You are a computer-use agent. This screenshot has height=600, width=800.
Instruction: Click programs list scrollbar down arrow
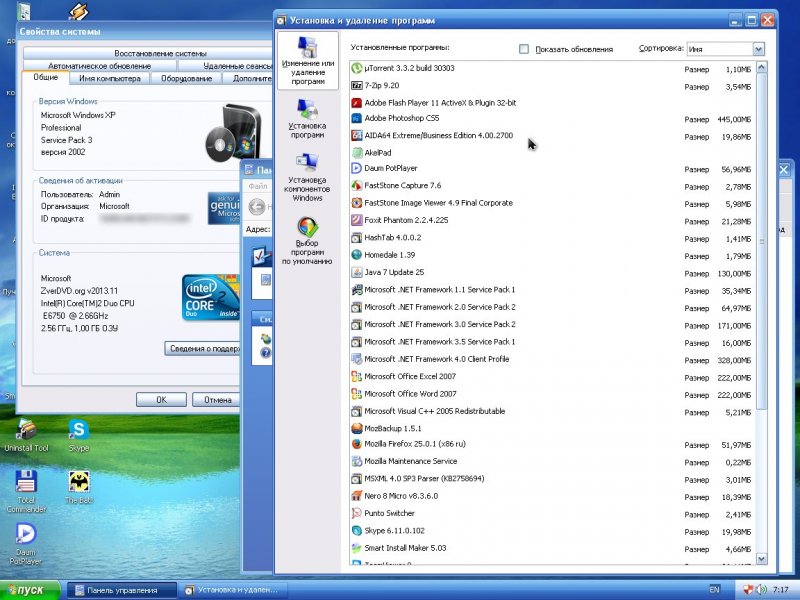(761, 559)
